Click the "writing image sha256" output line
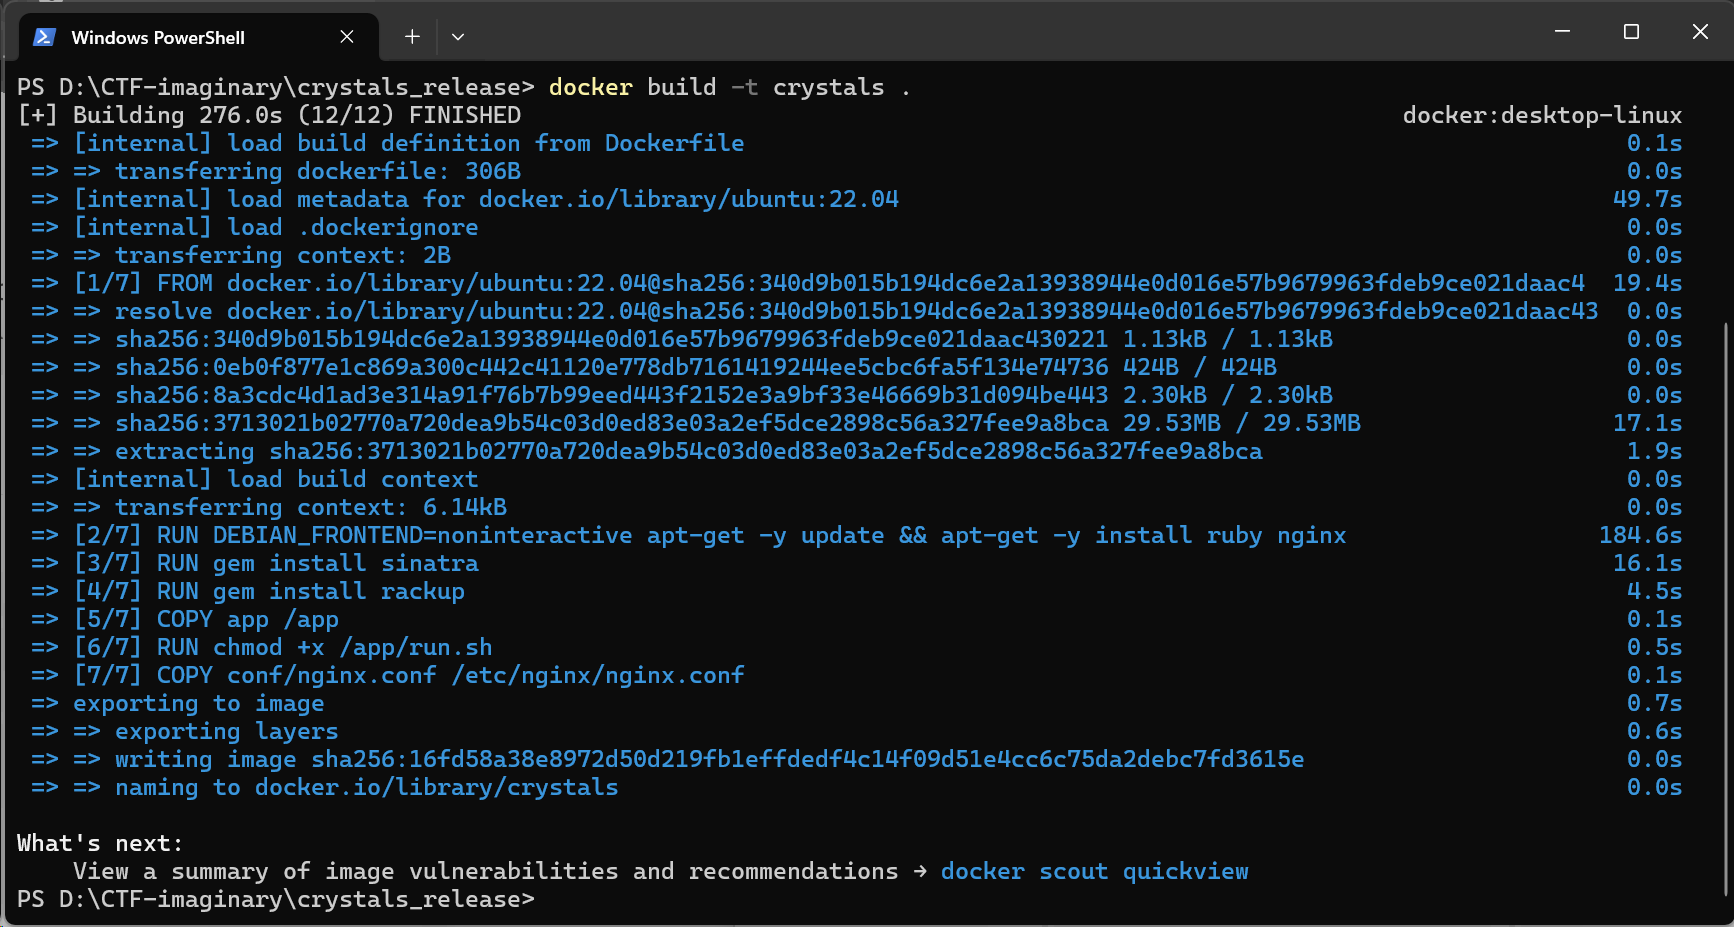1734x927 pixels. tap(708, 760)
